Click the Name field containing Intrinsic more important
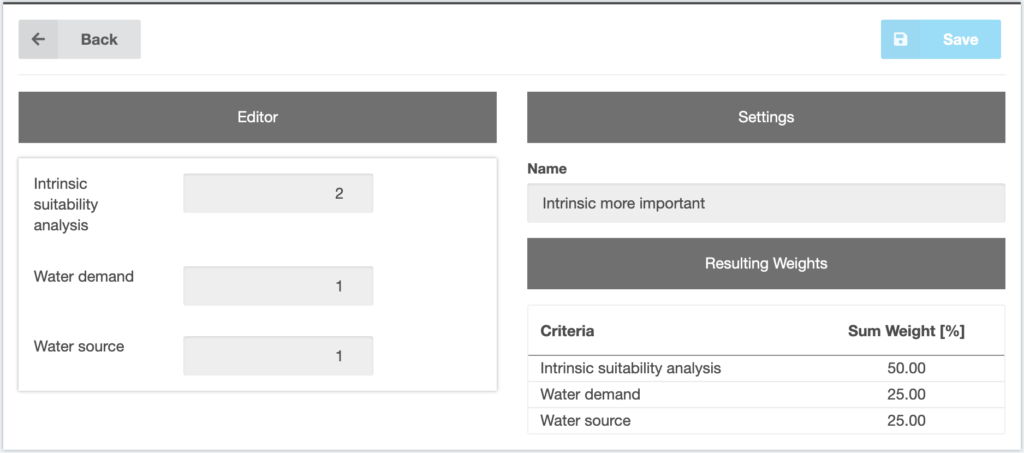 point(766,203)
